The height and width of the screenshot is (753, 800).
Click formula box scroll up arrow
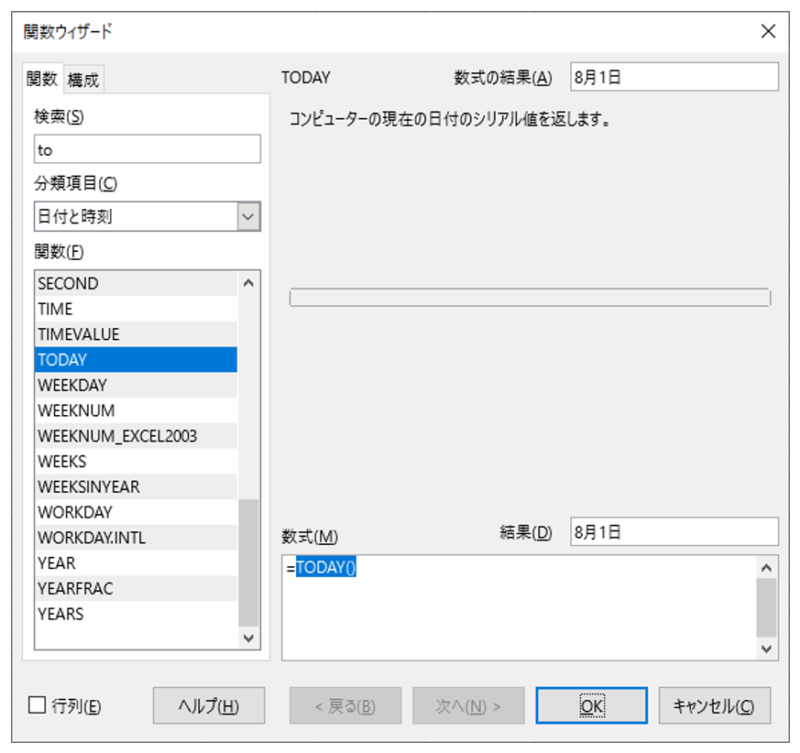[x=766, y=567]
